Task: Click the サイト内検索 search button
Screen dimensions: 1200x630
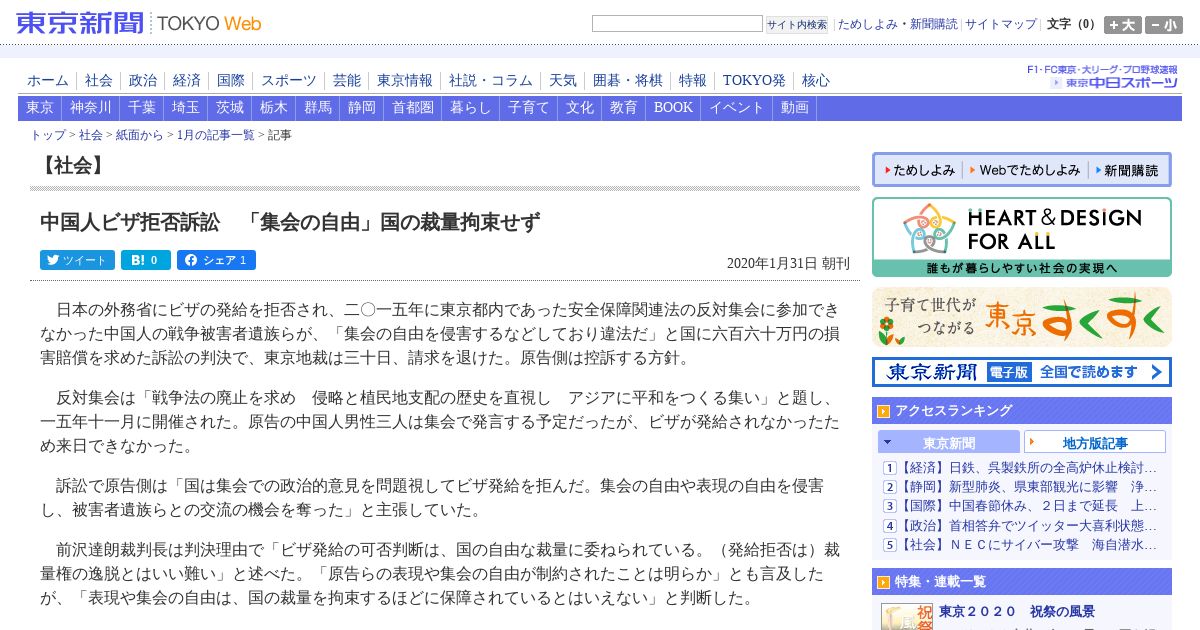Action: pos(797,24)
